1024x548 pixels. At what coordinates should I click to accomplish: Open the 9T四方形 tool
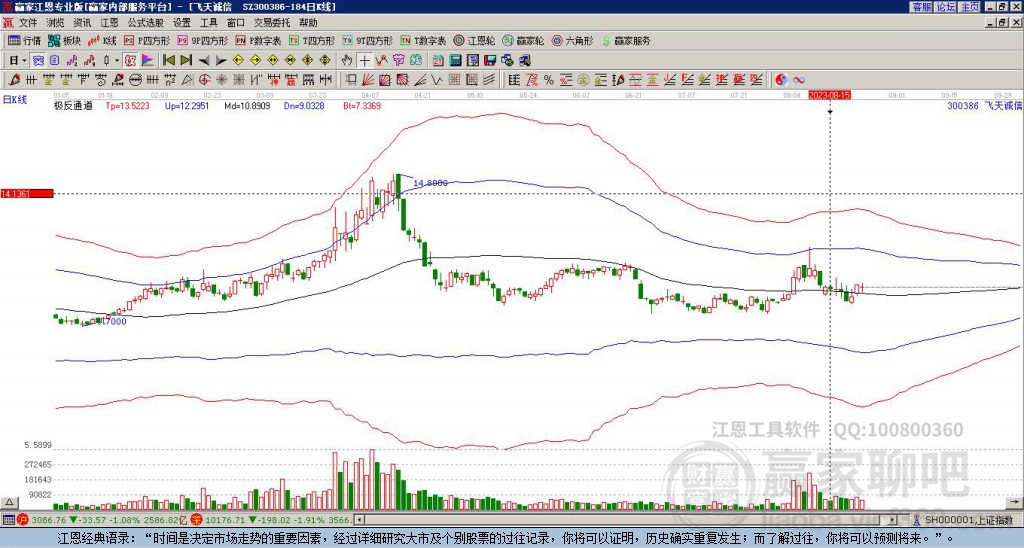pyautogui.click(x=368, y=40)
